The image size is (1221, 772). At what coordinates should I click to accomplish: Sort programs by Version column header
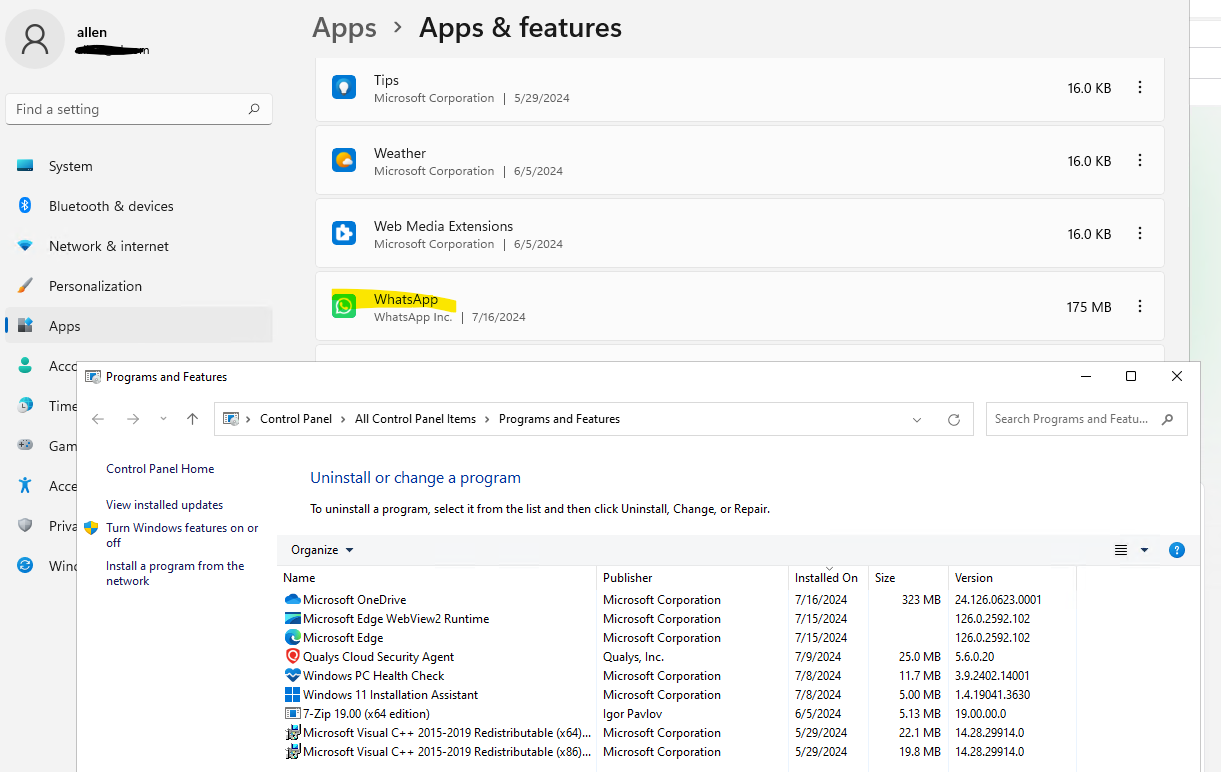1012,578
